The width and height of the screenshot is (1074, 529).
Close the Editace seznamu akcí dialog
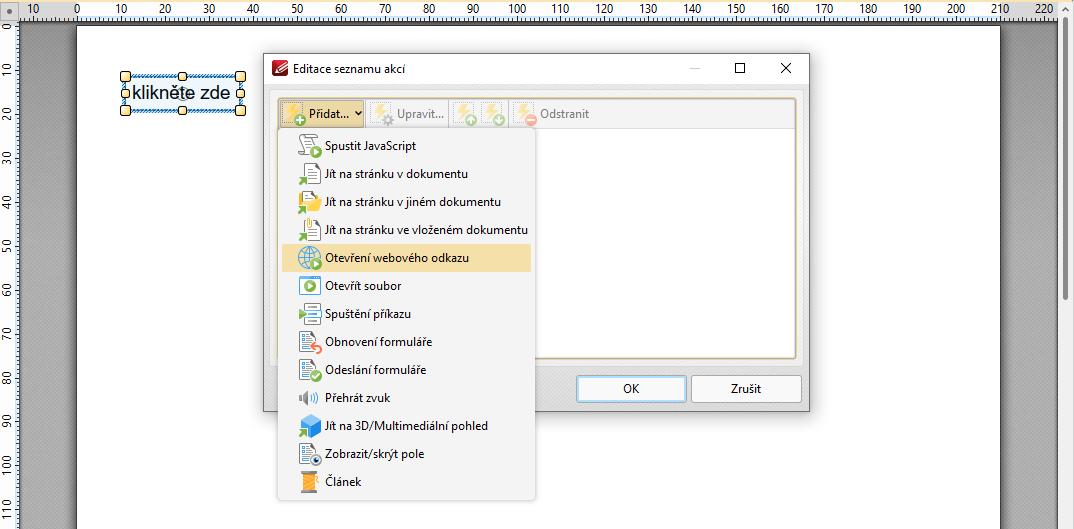pos(786,68)
